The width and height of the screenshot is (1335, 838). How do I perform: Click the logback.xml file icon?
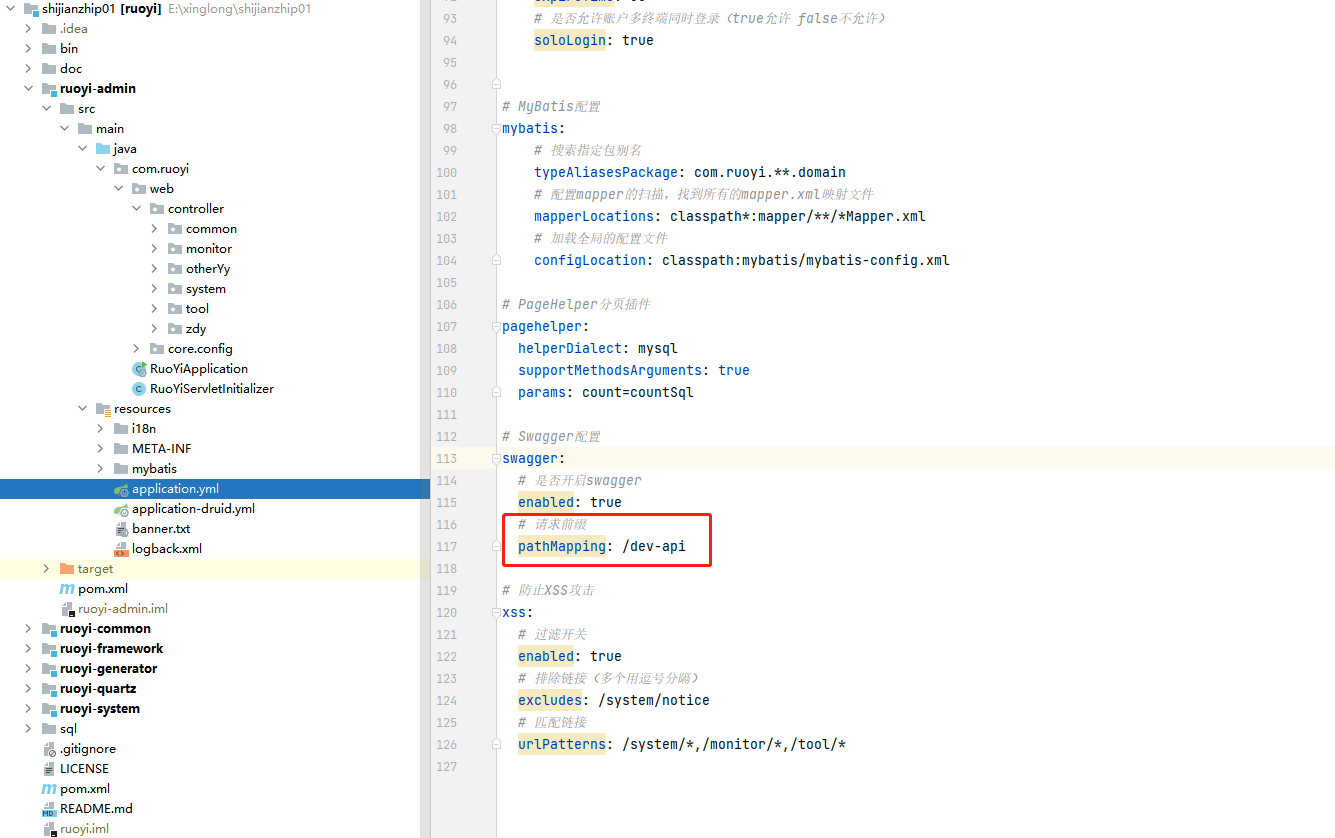click(x=121, y=549)
